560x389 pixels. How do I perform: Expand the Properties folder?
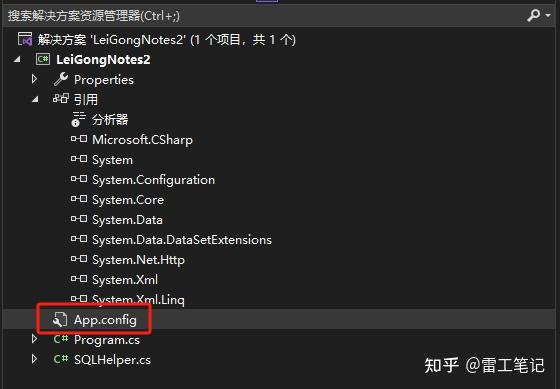point(34,79)
